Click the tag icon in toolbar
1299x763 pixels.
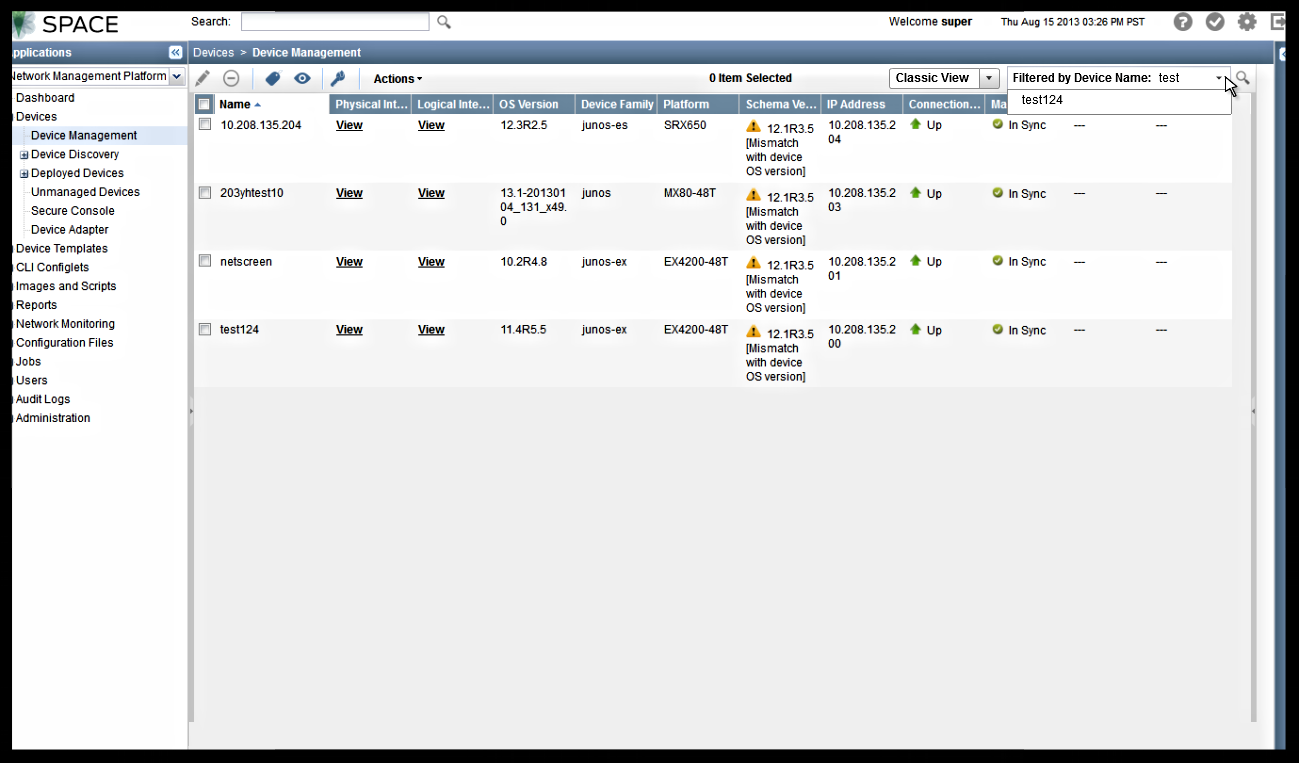click(x=272, y=78)
